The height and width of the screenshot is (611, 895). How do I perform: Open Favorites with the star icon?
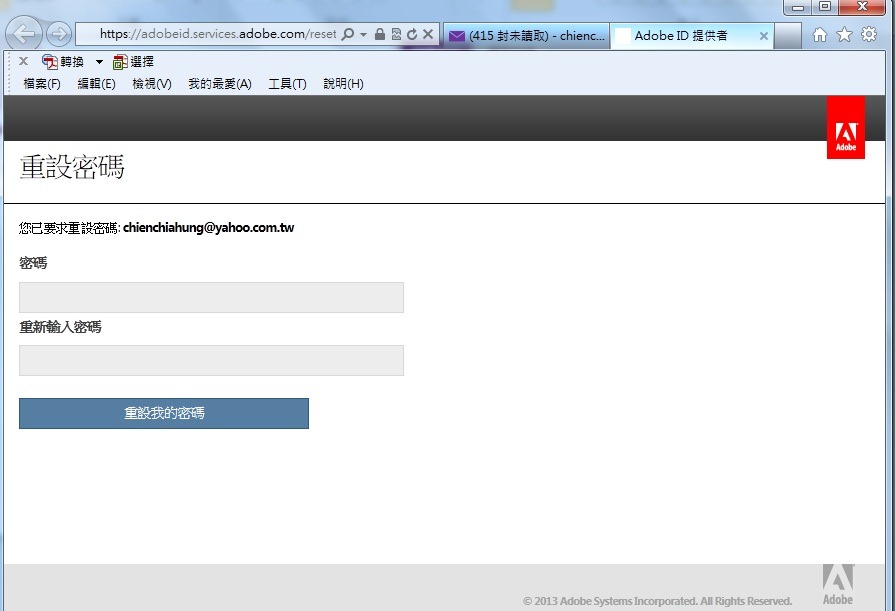(x=844, y=35)
